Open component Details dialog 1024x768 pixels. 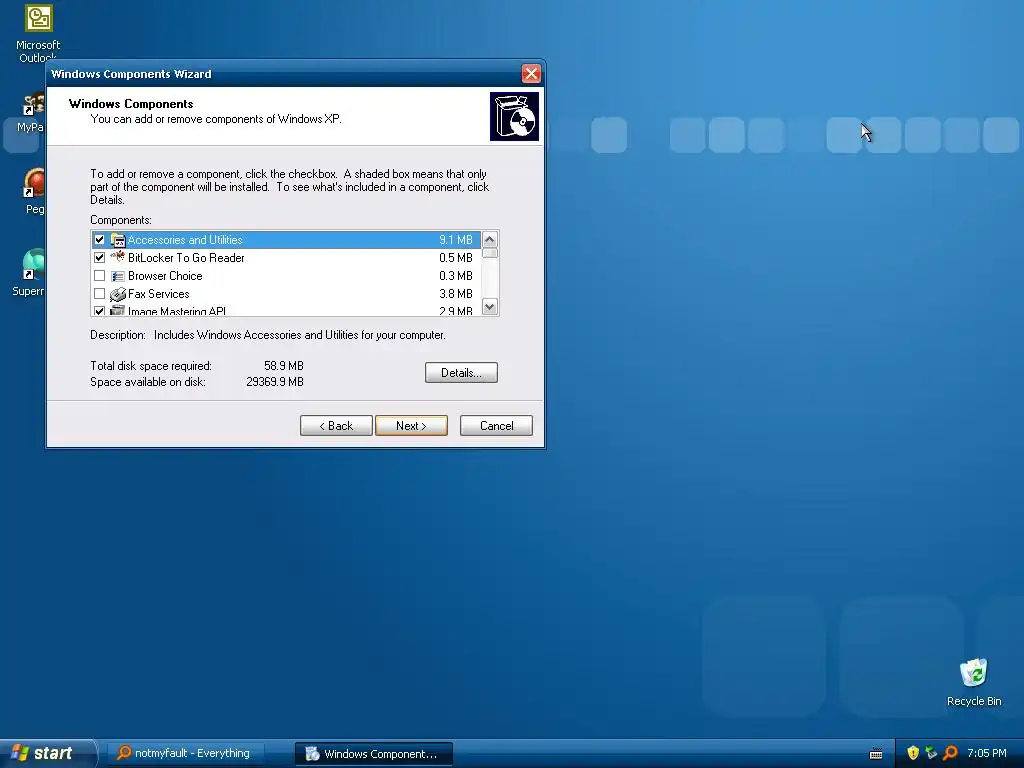click(x=461, y=373)
